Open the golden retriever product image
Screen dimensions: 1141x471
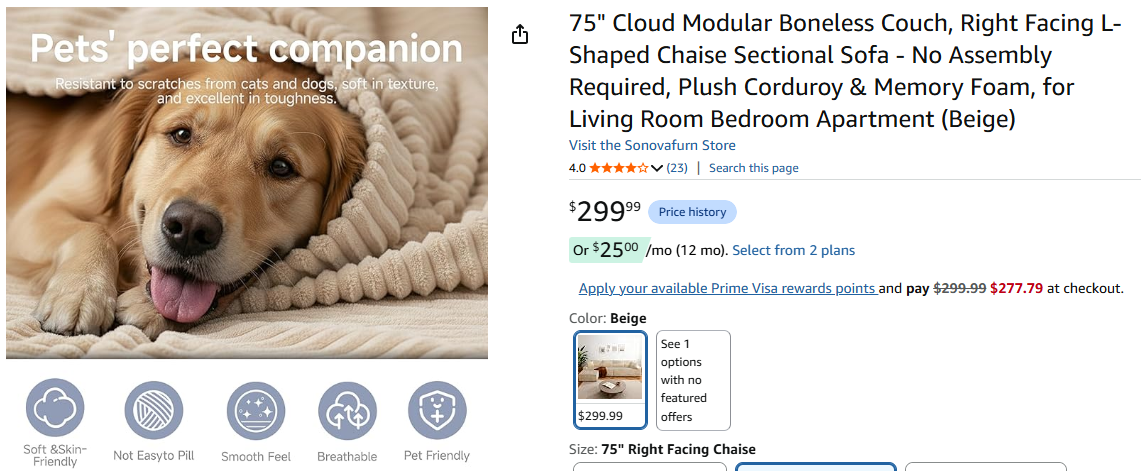click(247, 183)
